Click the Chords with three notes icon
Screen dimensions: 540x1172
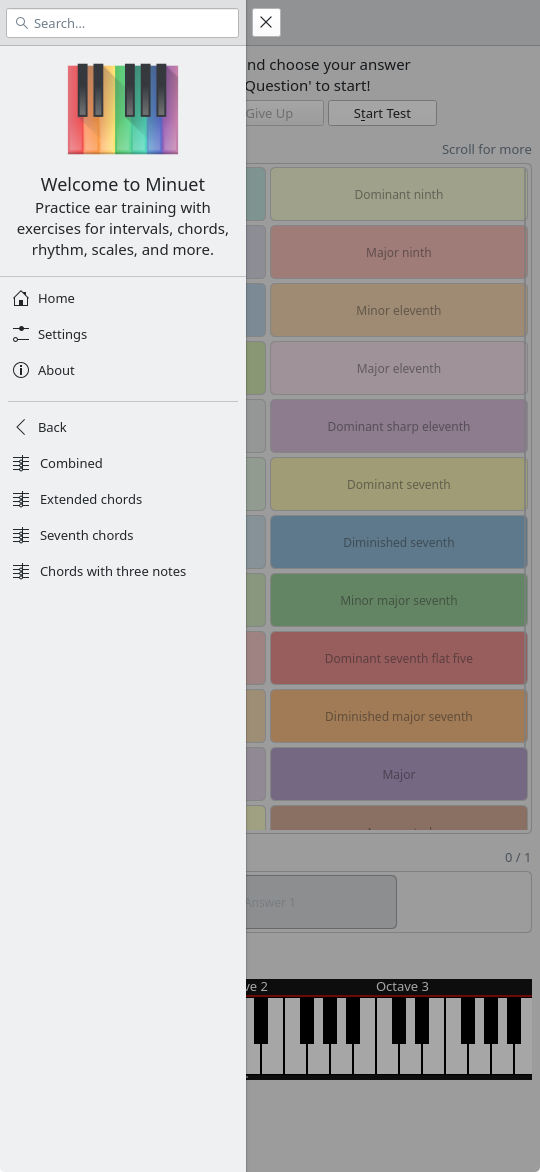pyautogui.click(x=21, y=571)
